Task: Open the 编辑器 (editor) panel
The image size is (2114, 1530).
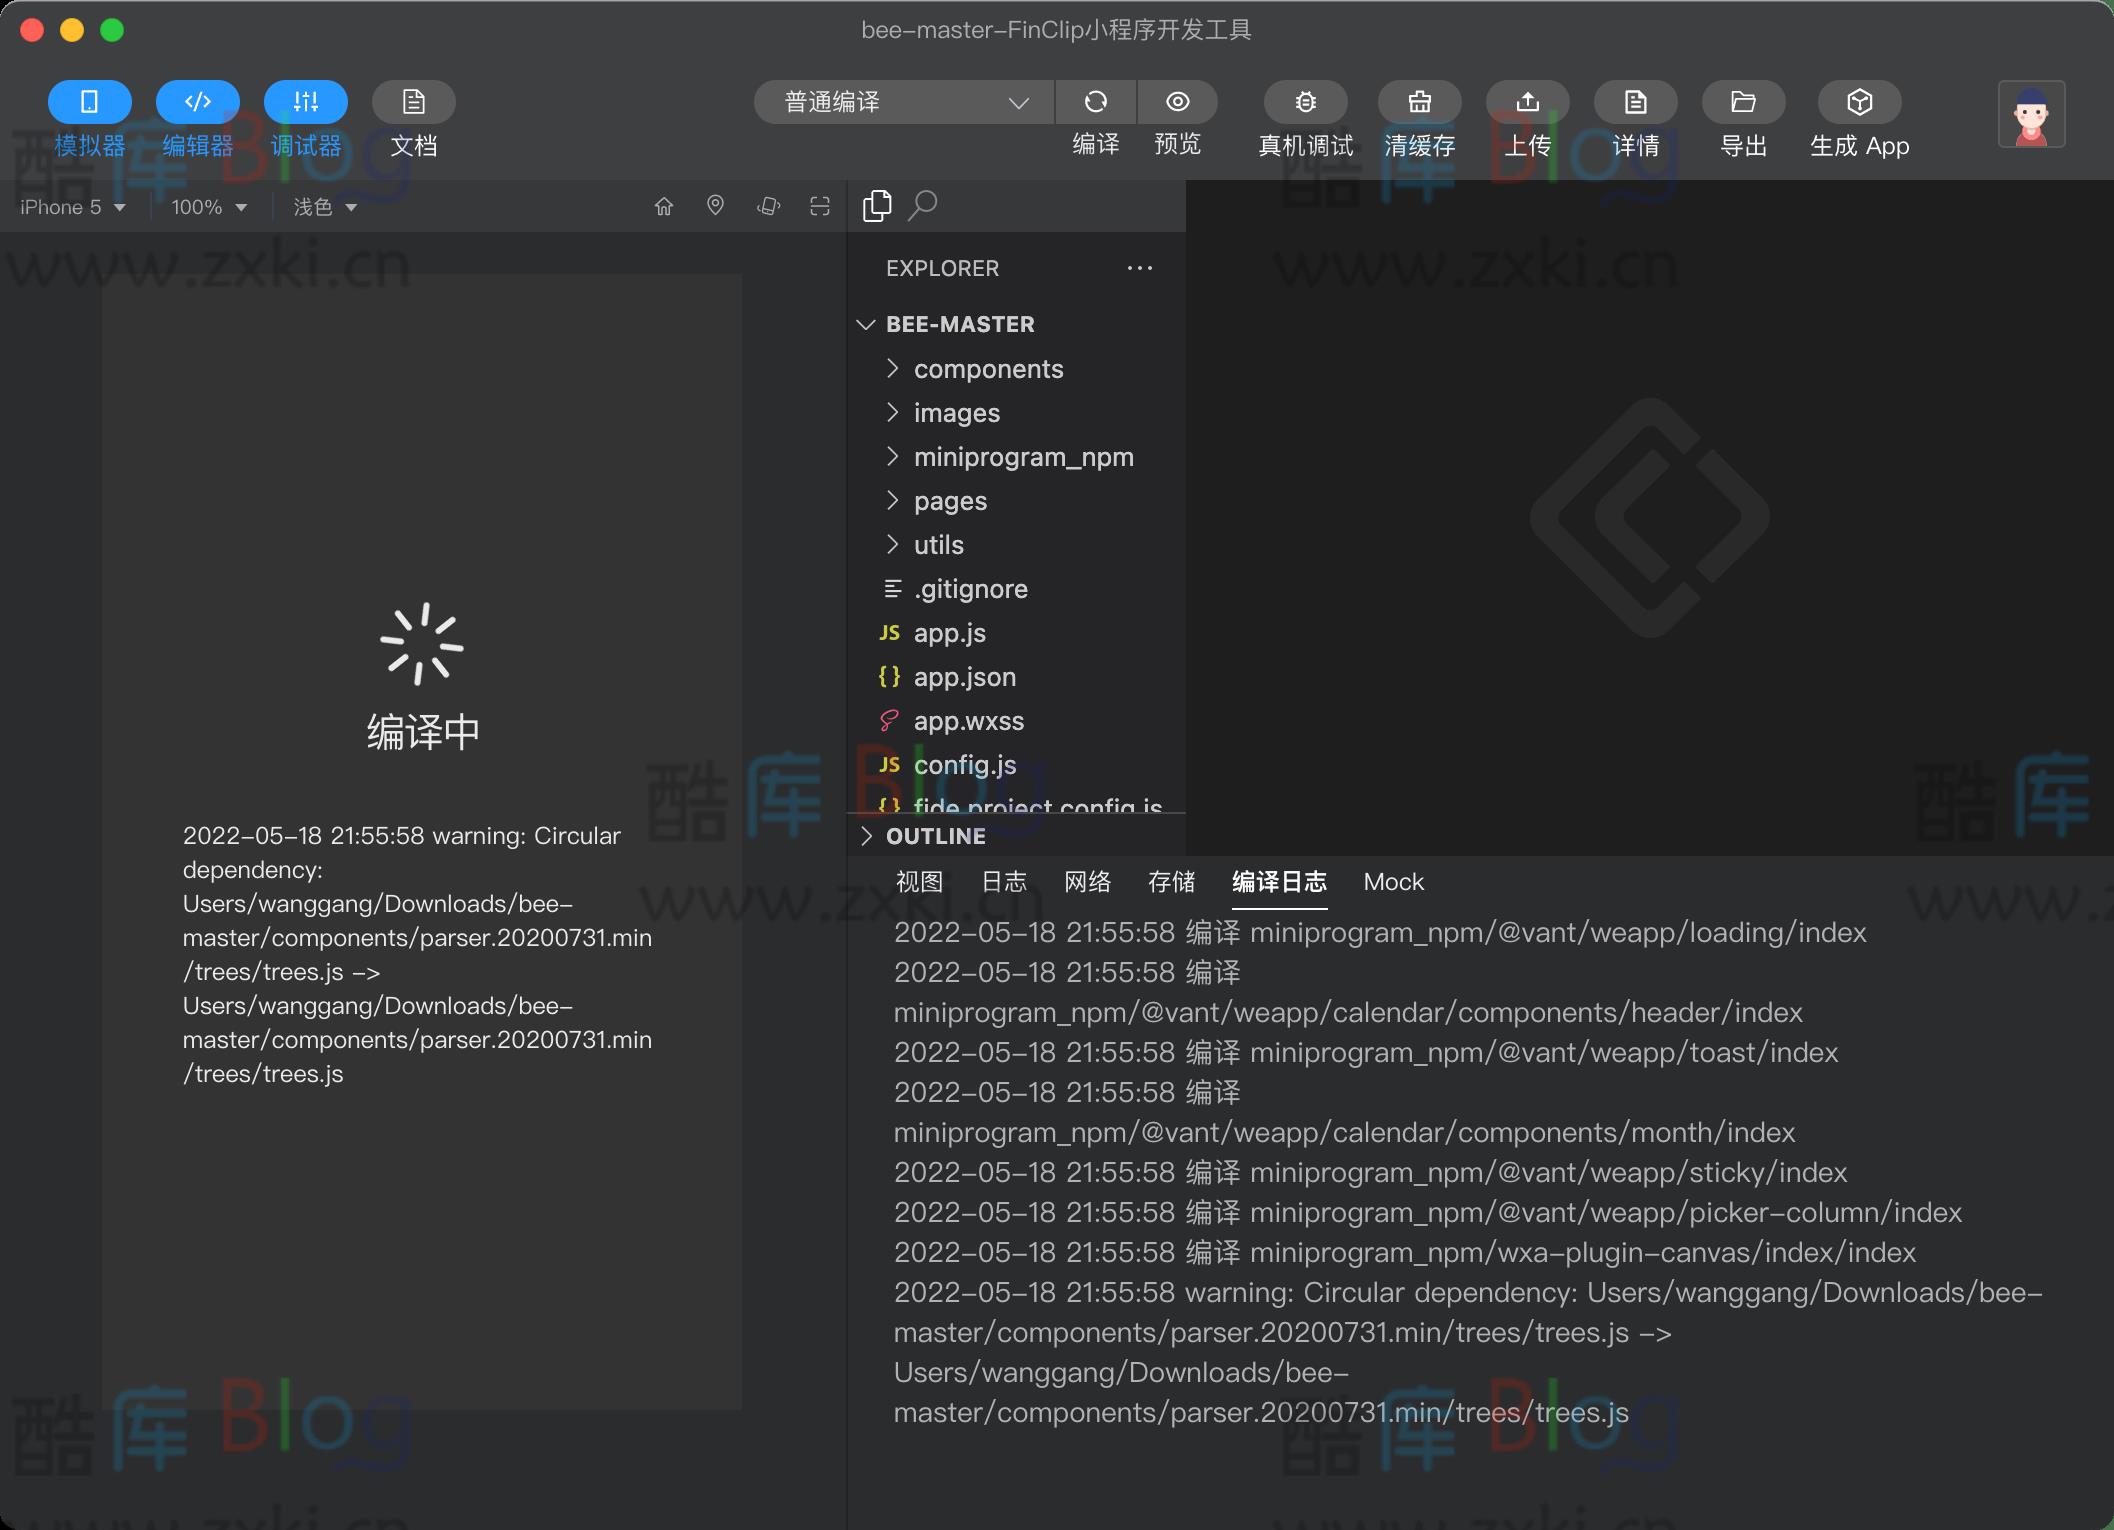Action: (x=197, y=101)
